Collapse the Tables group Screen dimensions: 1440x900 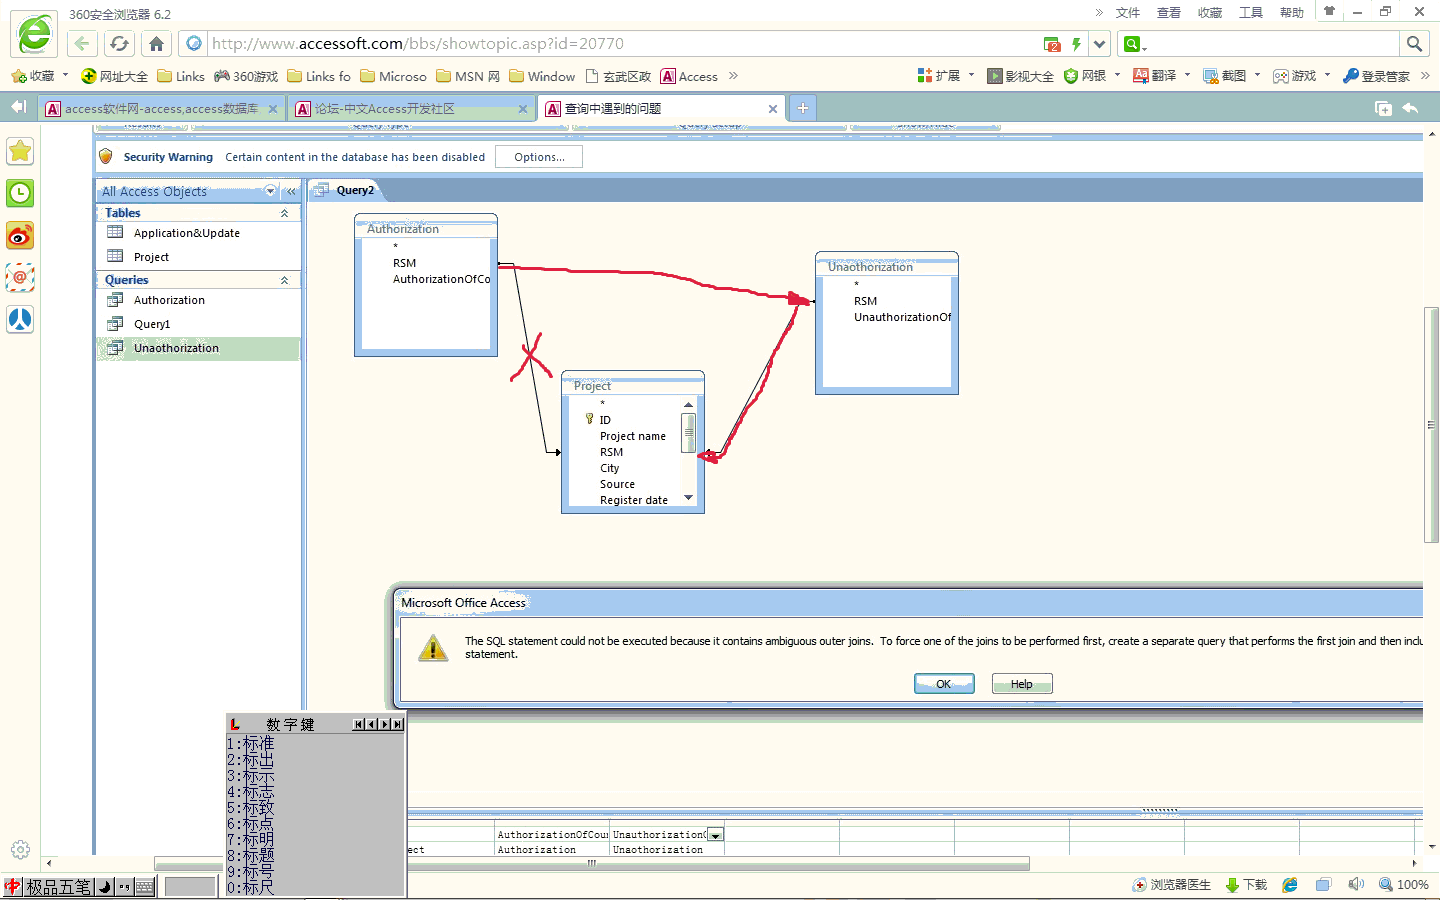tap(285, 213)
